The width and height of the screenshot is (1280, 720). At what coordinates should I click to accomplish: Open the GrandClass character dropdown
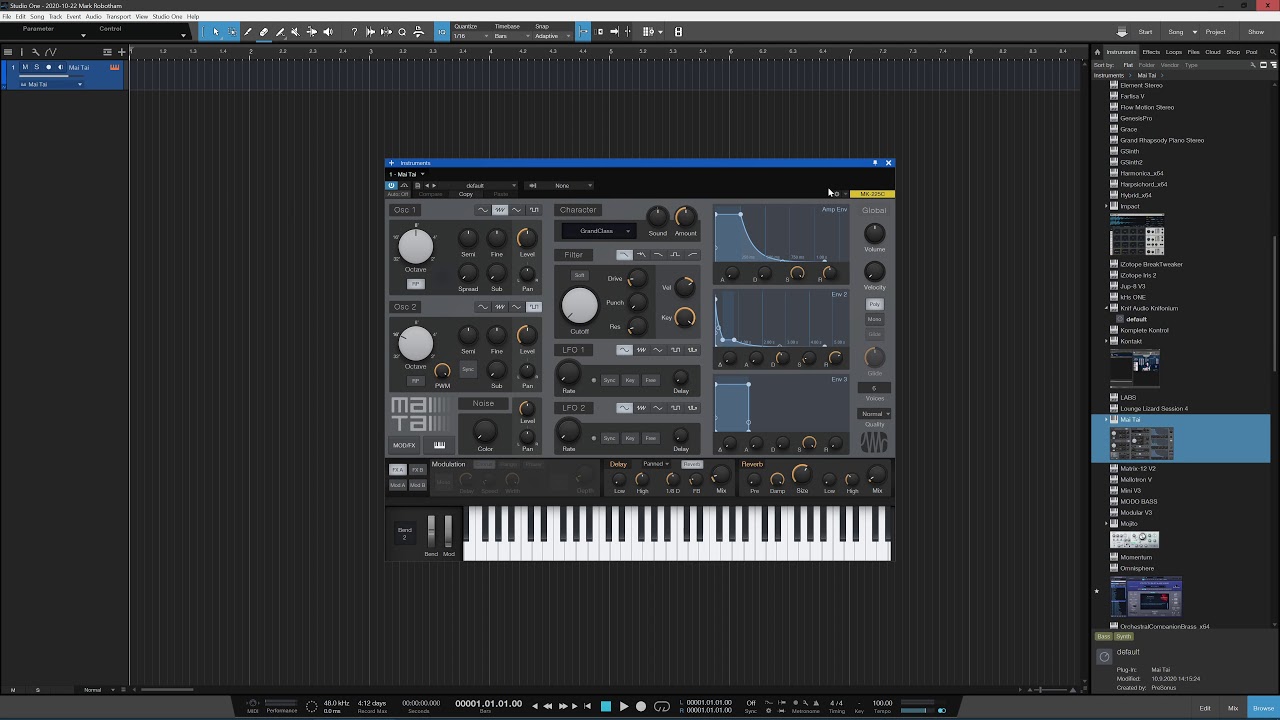pos(597,231)
